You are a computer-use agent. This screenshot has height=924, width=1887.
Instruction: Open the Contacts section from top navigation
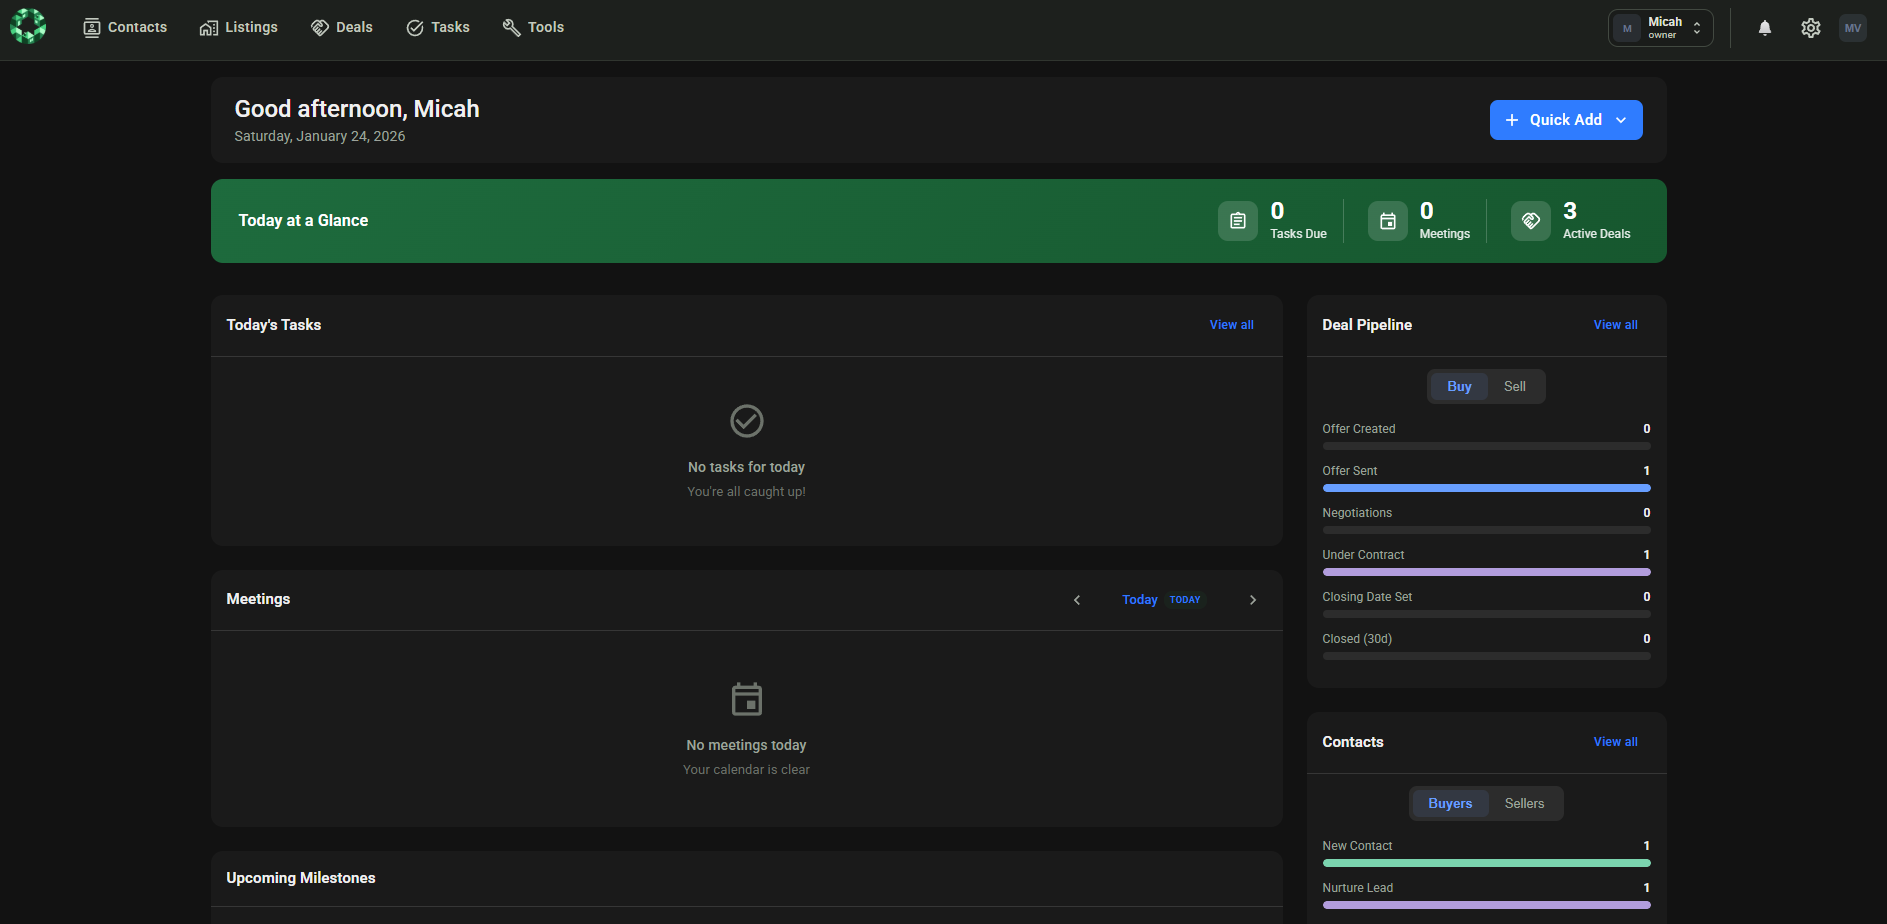[124, 27]
